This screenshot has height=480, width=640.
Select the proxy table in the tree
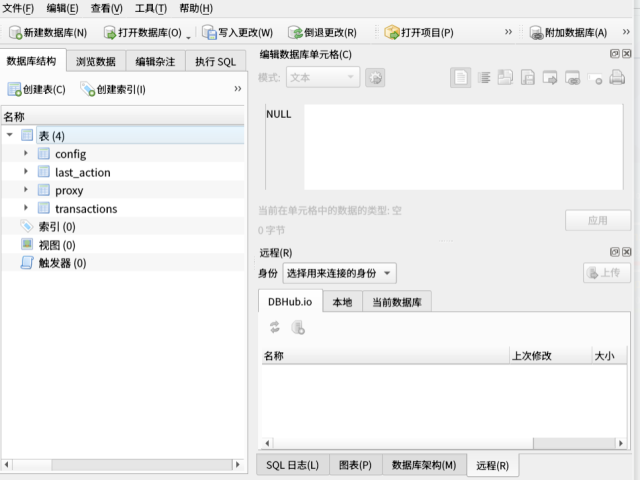(x=69, y=191)
